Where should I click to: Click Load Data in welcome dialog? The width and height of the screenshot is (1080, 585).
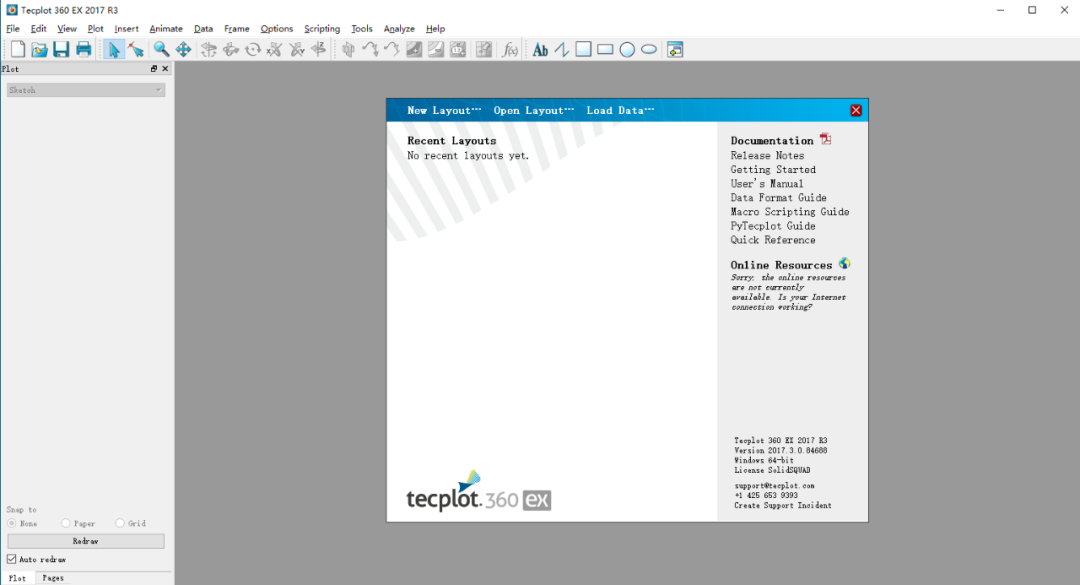click(x=620, y=110)
